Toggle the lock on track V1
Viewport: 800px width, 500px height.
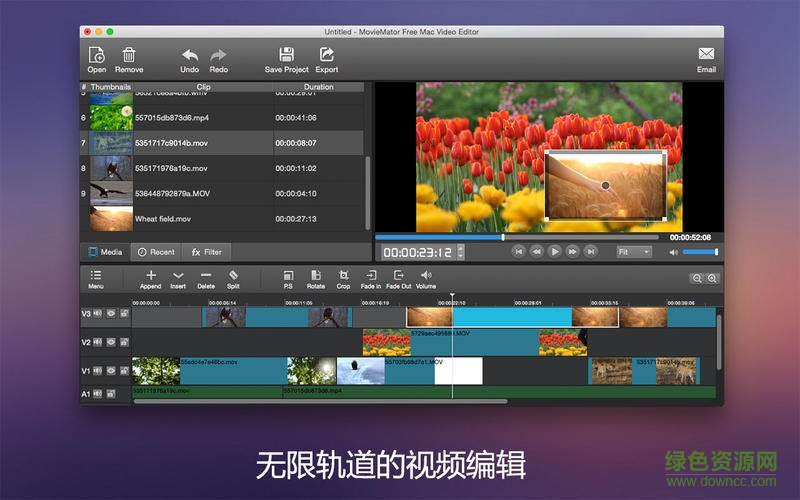124,370
